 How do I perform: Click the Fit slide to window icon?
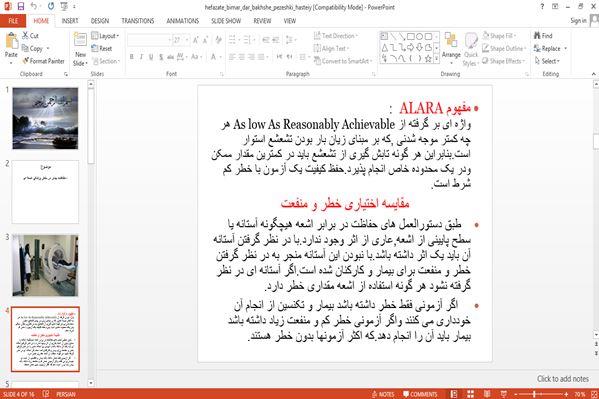pyautogui.click(x=594, y=394)
